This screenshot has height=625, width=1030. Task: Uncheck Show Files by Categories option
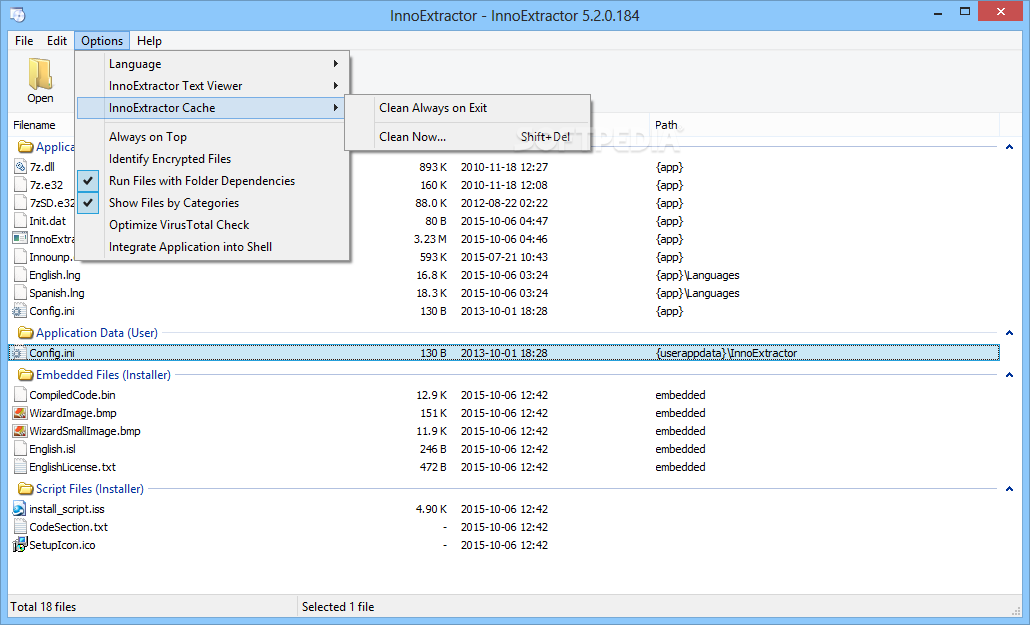coord(213,203)
